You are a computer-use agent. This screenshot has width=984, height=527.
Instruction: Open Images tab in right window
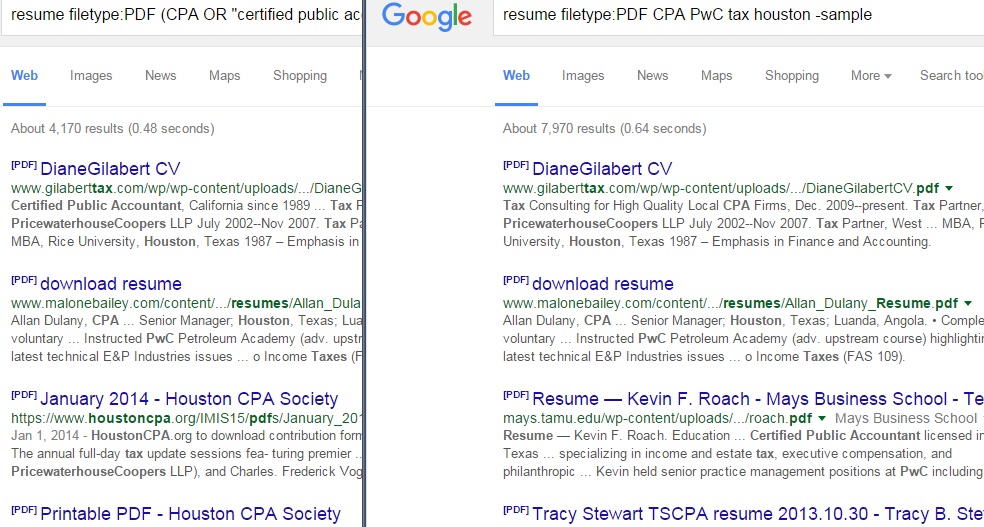point(583,76)
